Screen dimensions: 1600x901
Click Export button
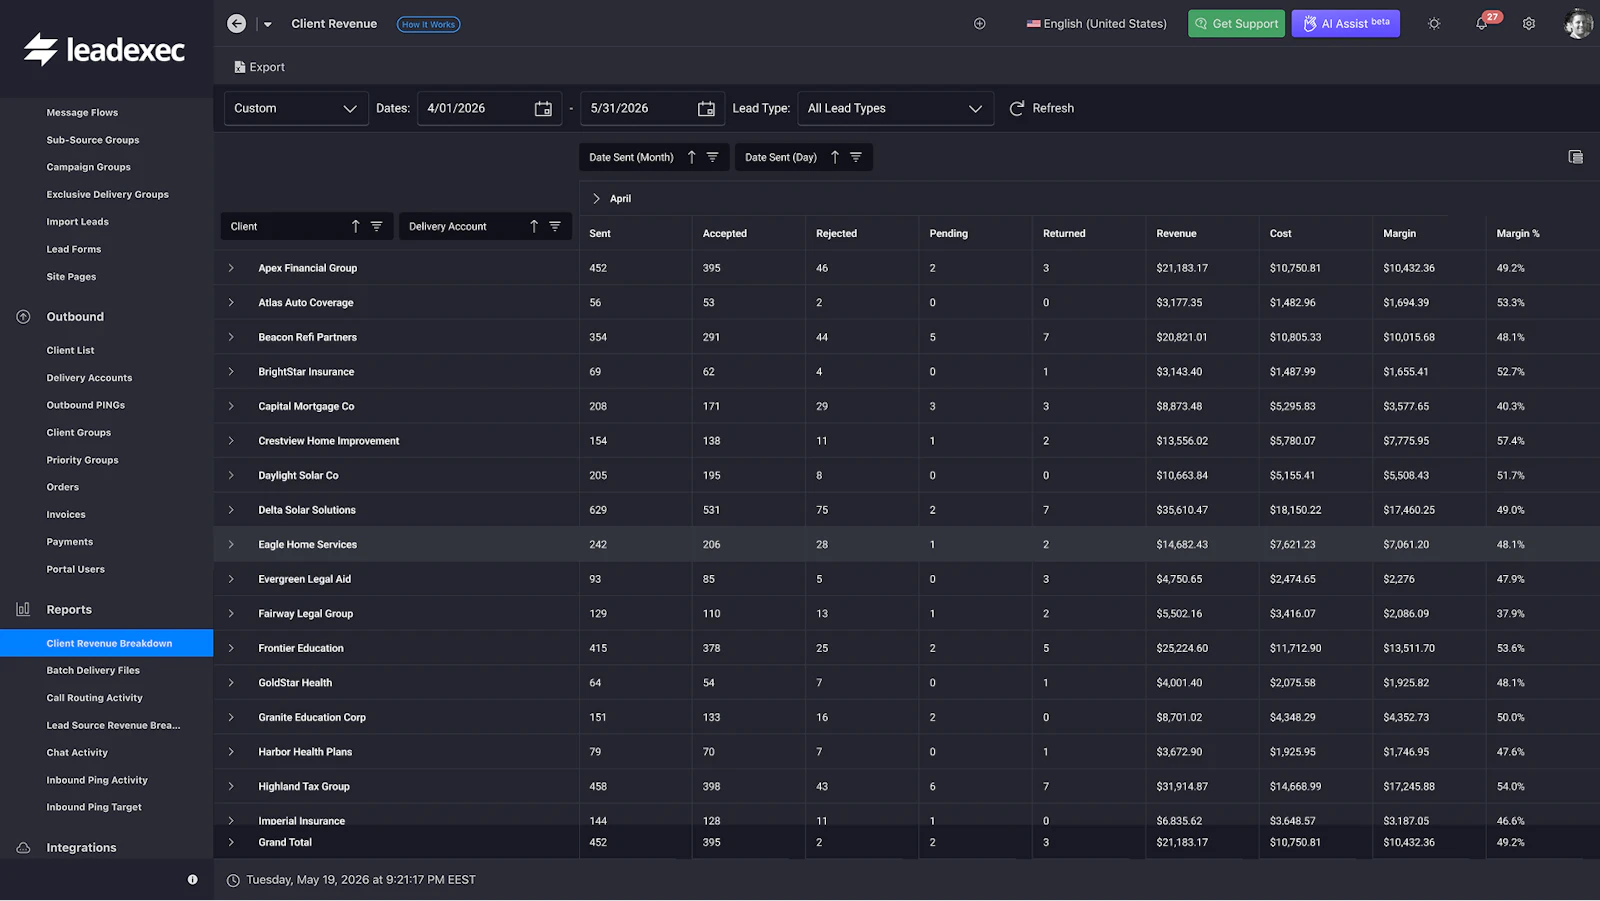click(x=260, y=67)
